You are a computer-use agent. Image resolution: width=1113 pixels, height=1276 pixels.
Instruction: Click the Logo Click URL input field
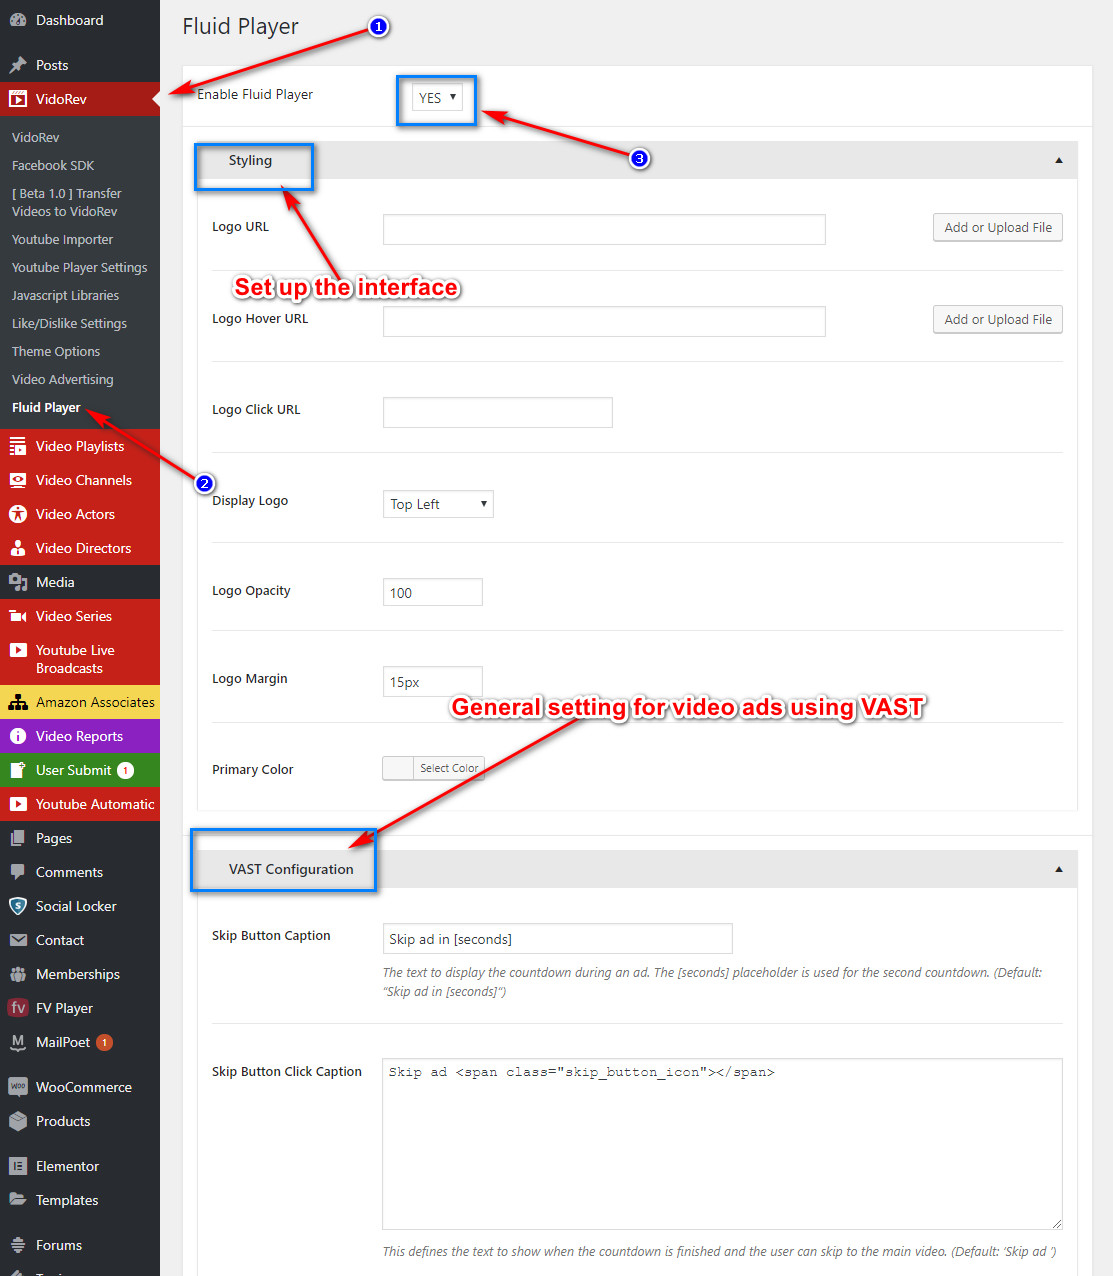tap(497, 412)
